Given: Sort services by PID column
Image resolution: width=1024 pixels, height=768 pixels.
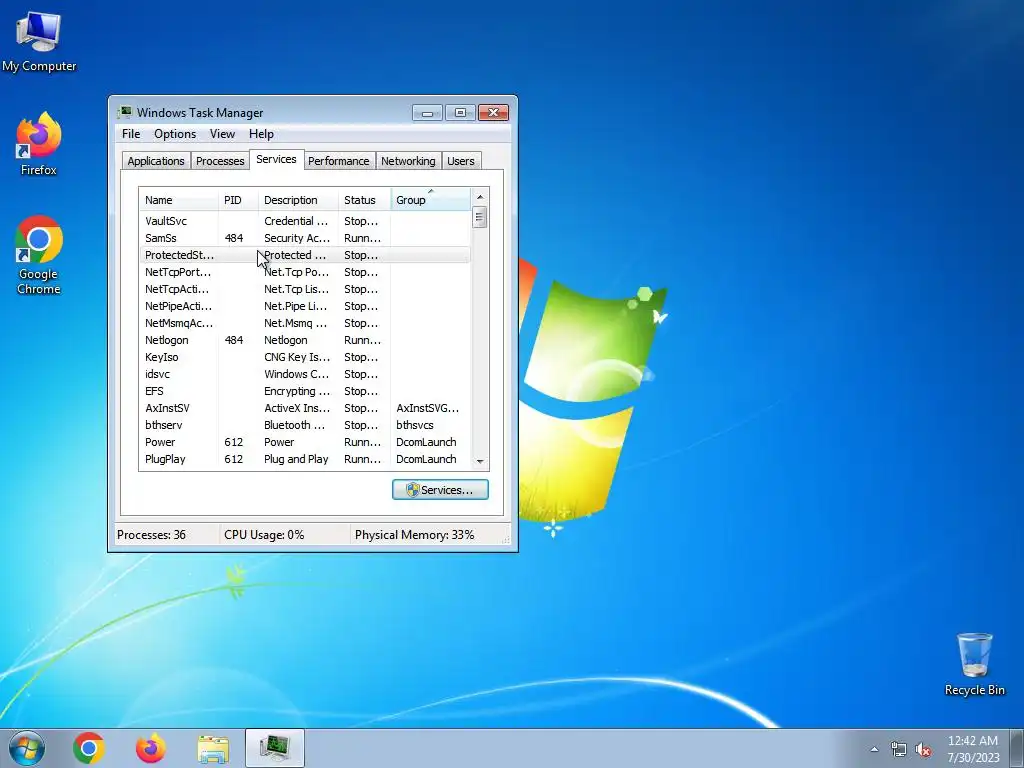Looking at the screenshot, I should point(238,200).
